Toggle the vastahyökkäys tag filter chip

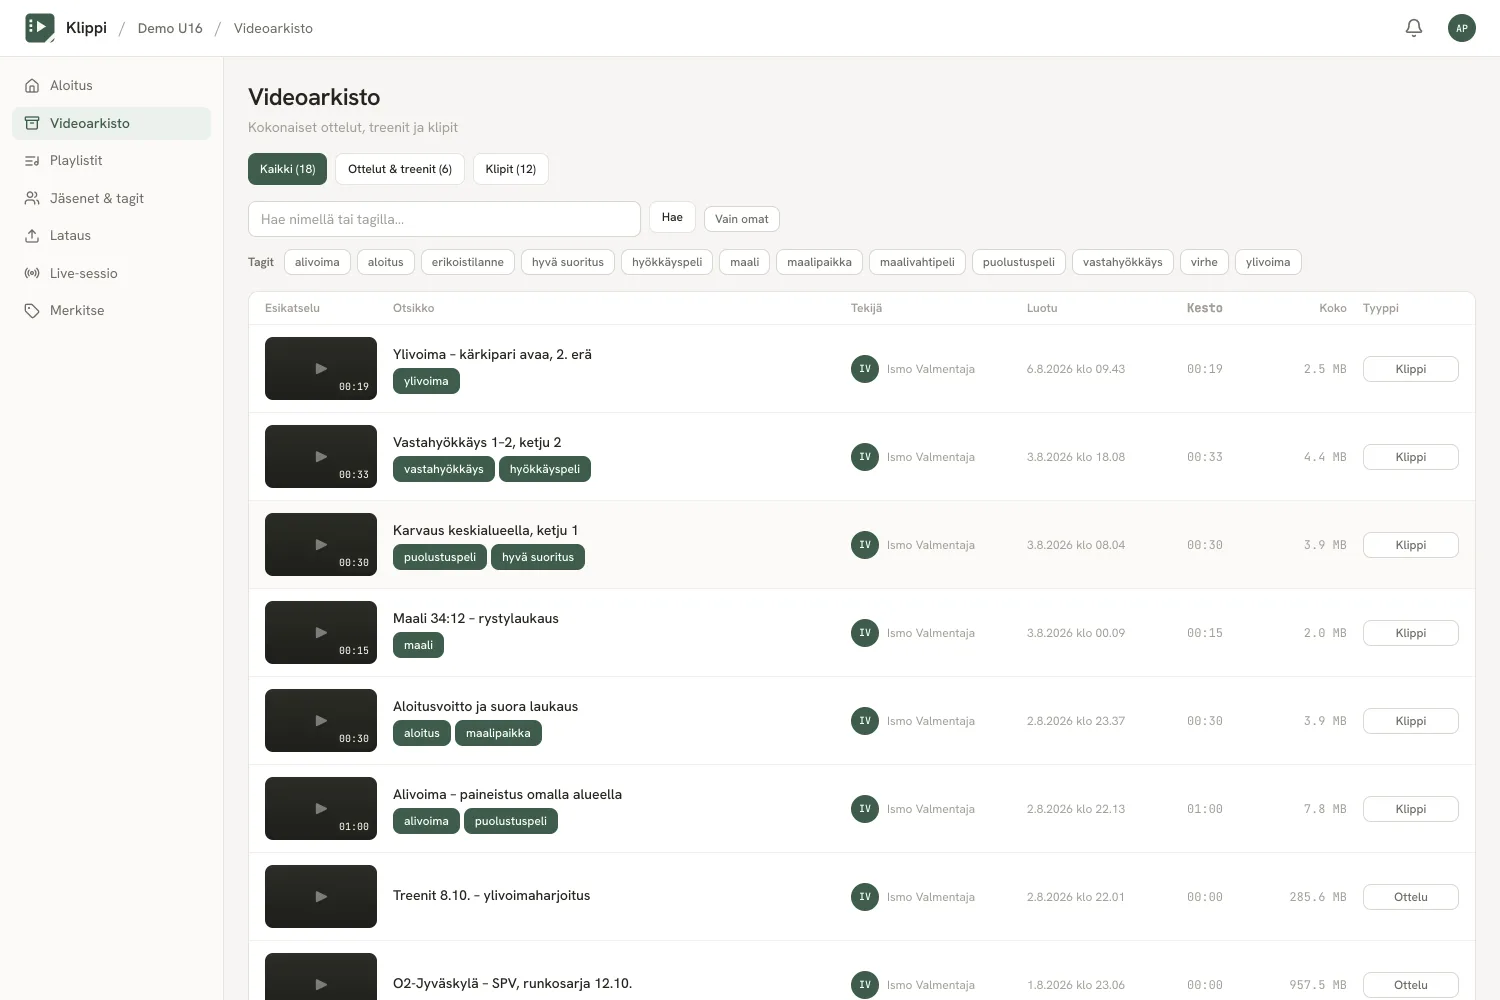[1122, 262]
